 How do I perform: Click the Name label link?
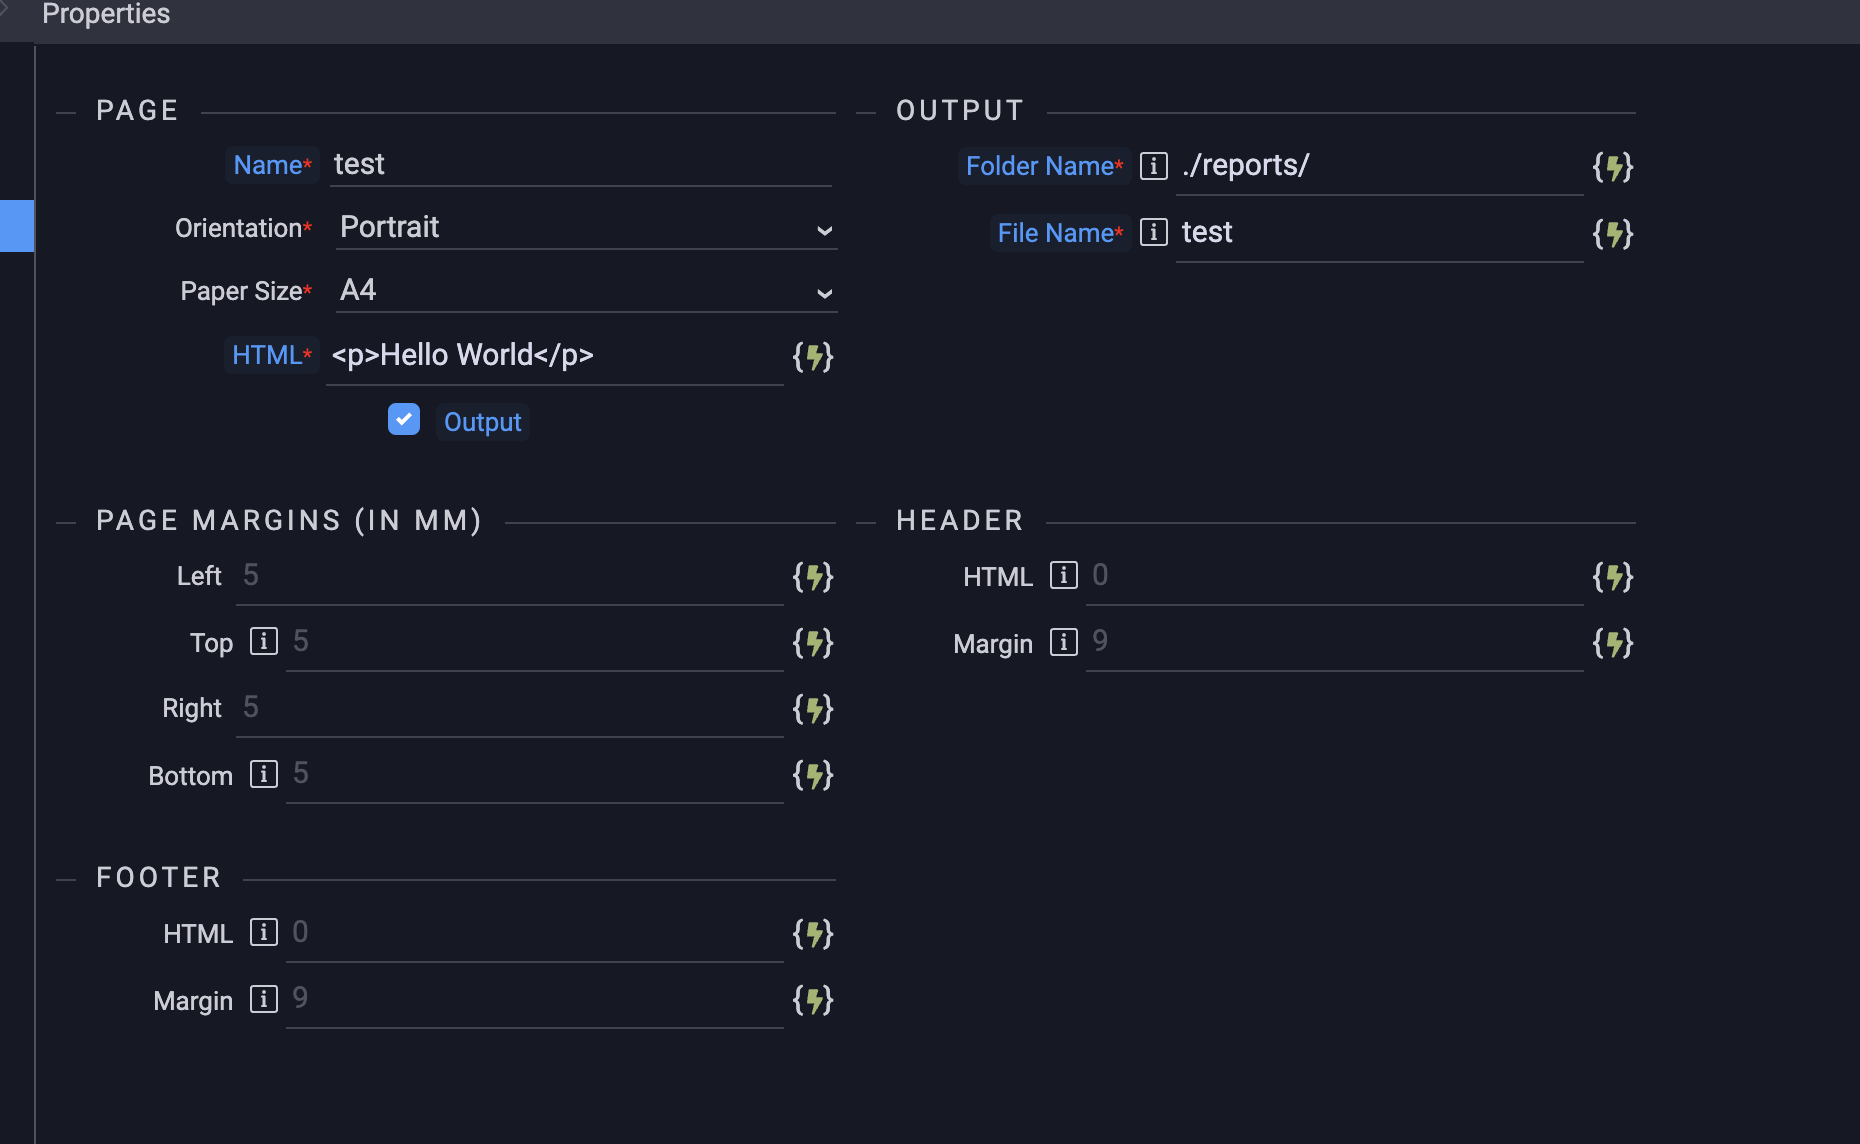click(267, 165)
